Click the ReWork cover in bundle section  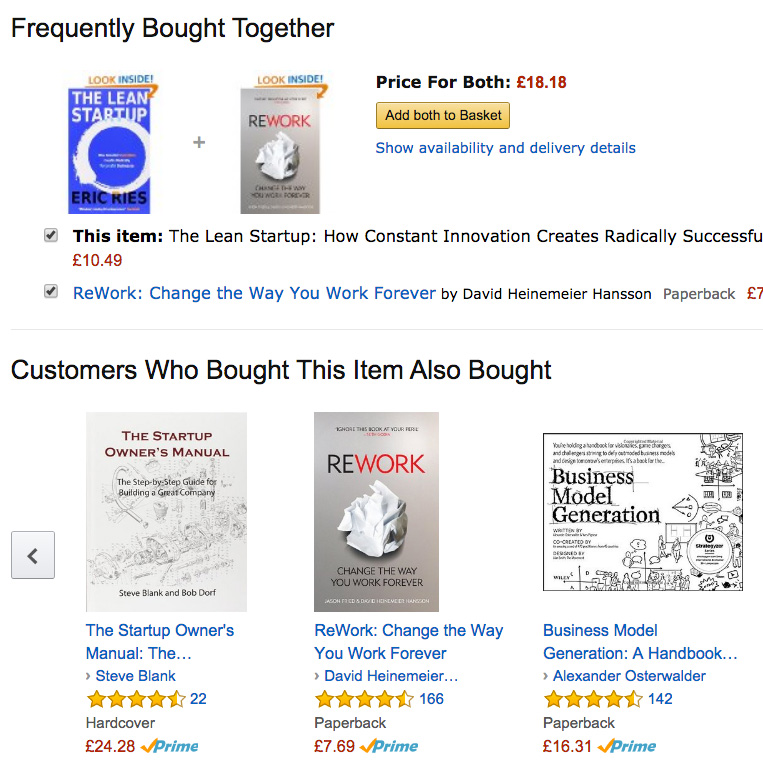280,148
